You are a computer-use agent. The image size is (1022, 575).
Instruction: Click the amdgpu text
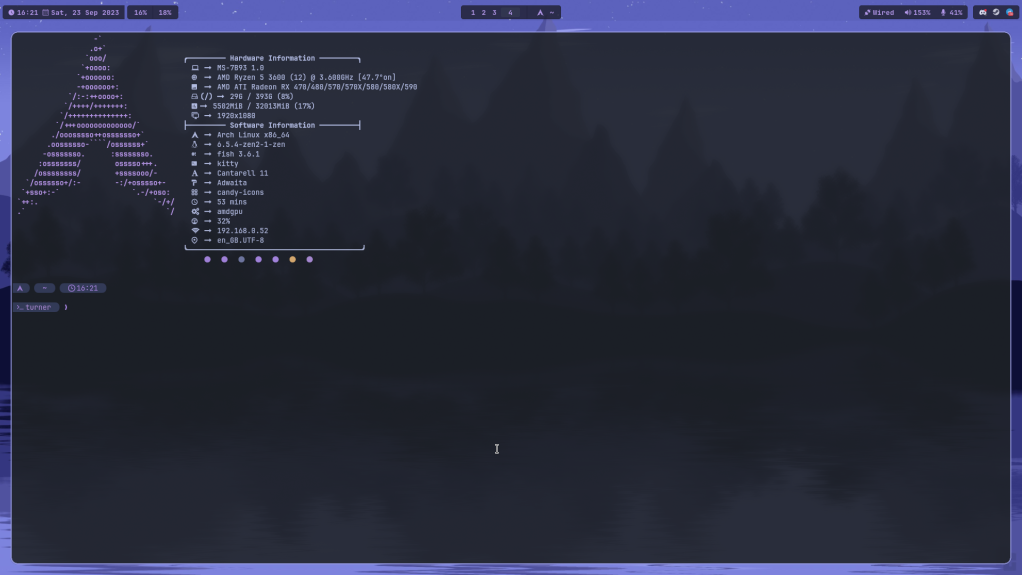[x=229, y=211]
